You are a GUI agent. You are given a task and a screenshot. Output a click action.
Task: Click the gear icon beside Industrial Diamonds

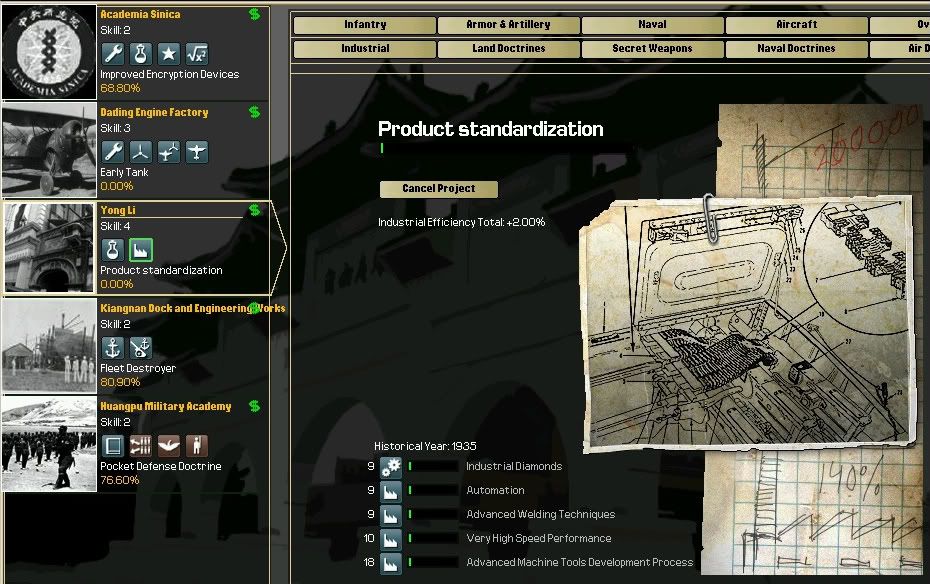[390, 467]
